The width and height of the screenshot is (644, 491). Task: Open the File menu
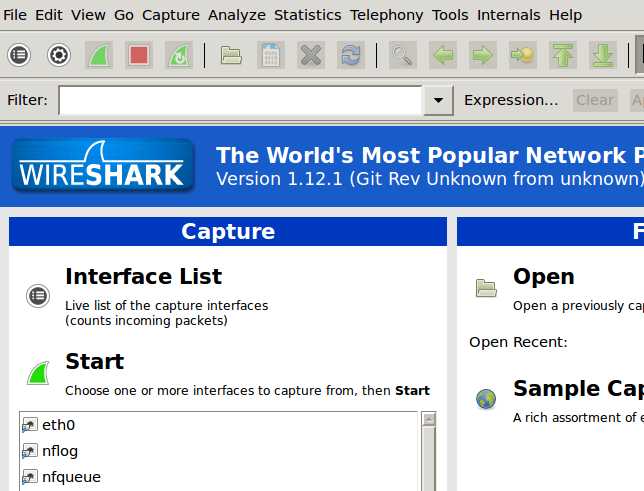[15, 15]
